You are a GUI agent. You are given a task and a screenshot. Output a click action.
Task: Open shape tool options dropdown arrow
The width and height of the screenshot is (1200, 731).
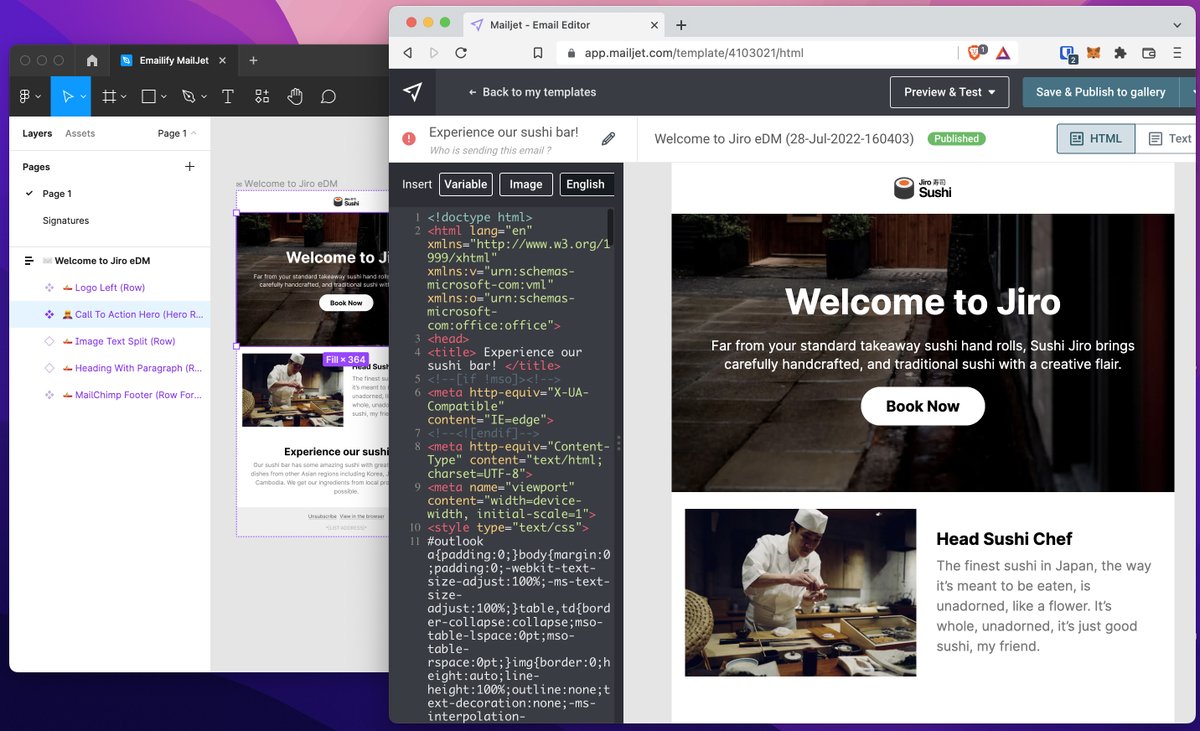click(x=164, y=97)
